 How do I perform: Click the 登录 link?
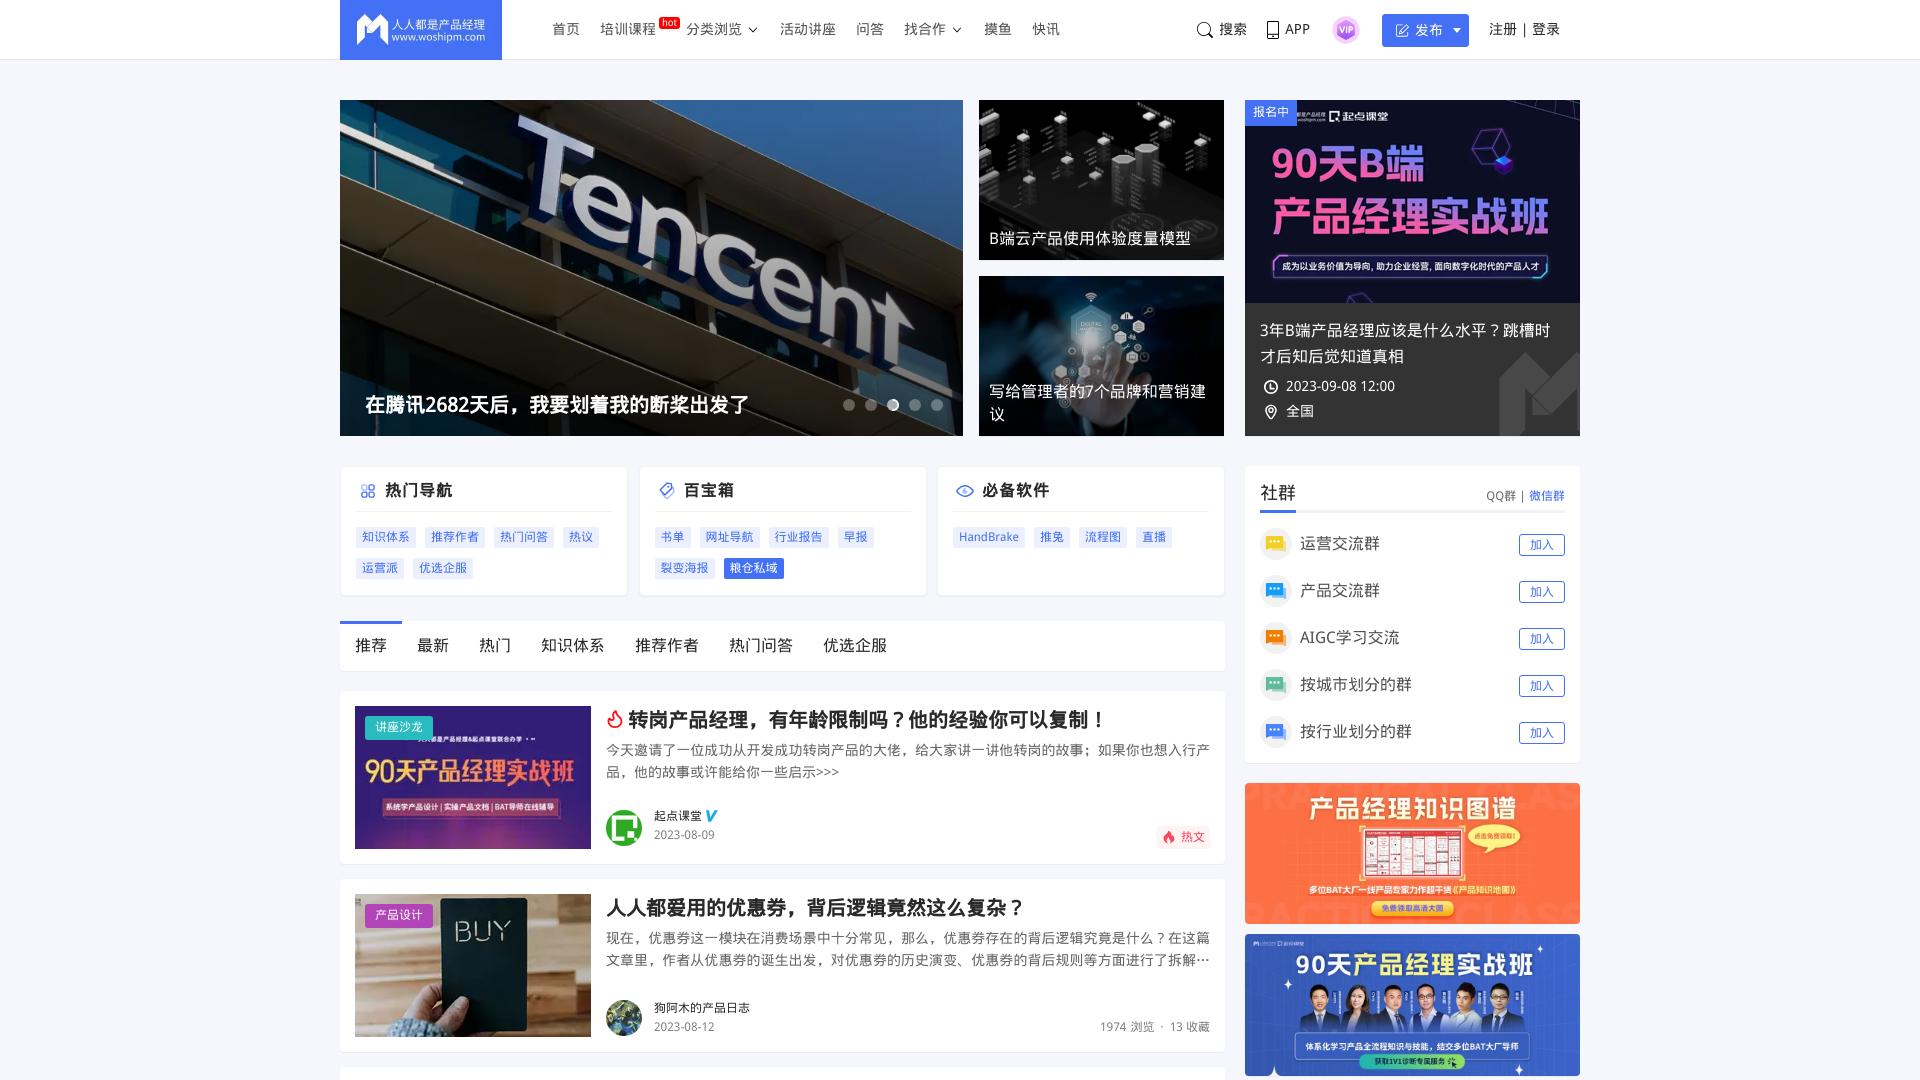click(1546, 30)
